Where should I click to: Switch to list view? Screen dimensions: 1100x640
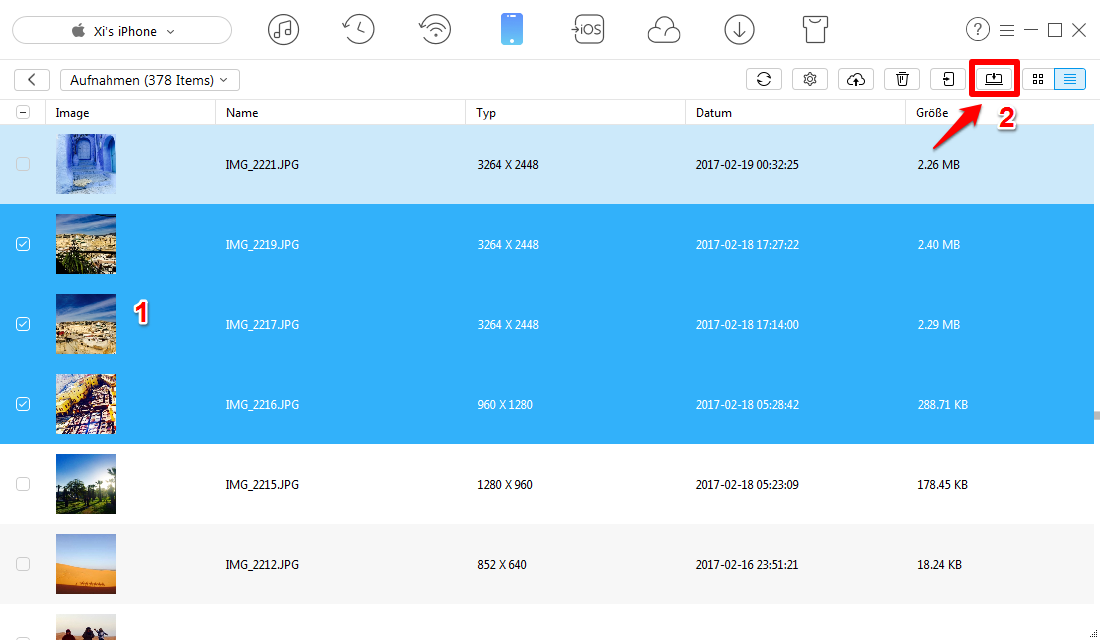(1070, 79)
